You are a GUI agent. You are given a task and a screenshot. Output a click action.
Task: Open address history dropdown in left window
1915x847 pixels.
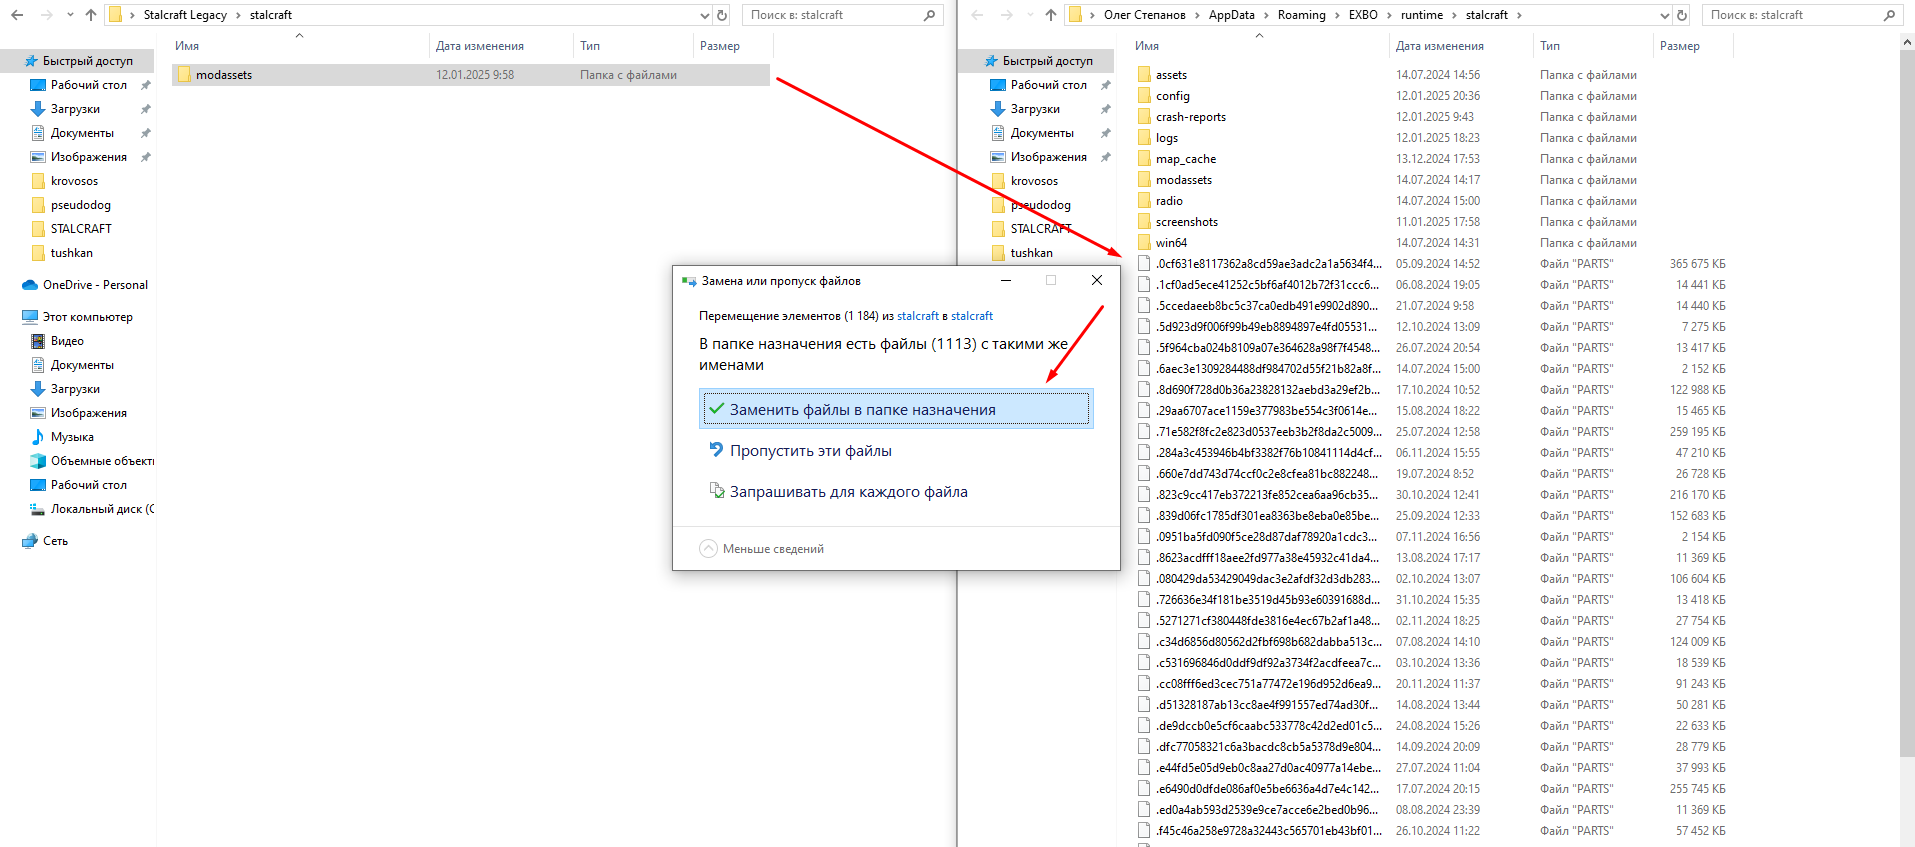click(x=705, y=15)
